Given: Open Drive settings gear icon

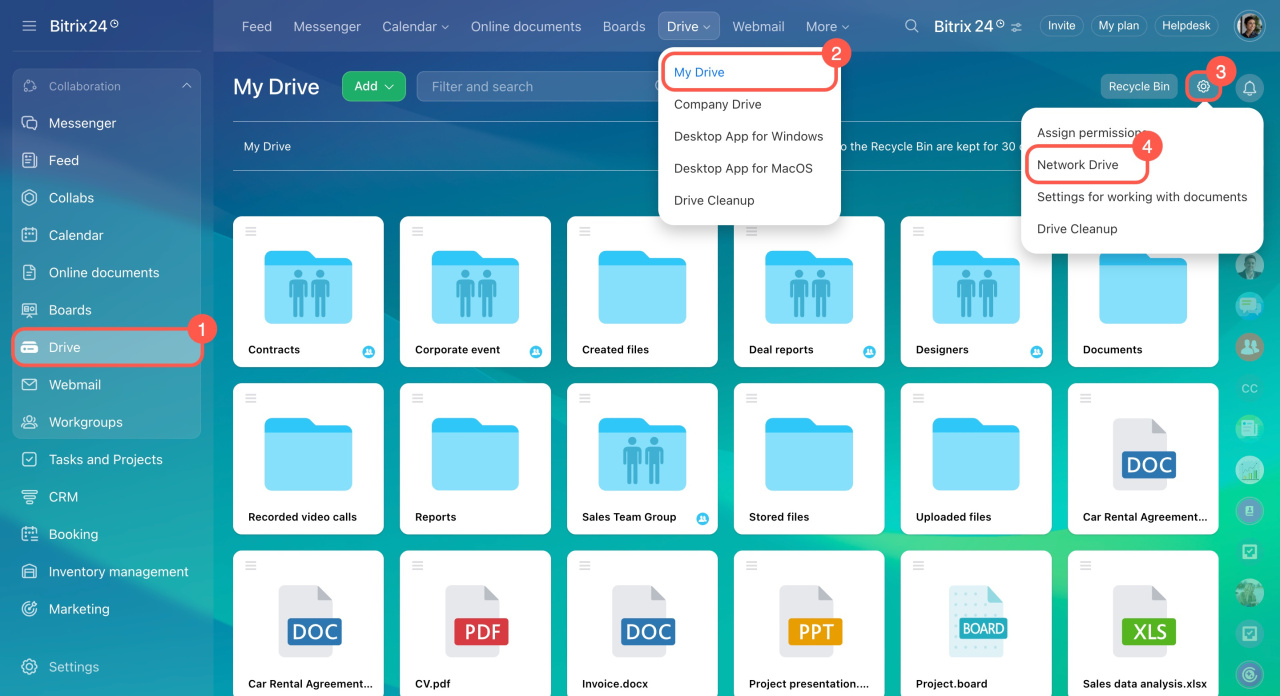Looking at the screenshot, I should (x=1203, y=87).
